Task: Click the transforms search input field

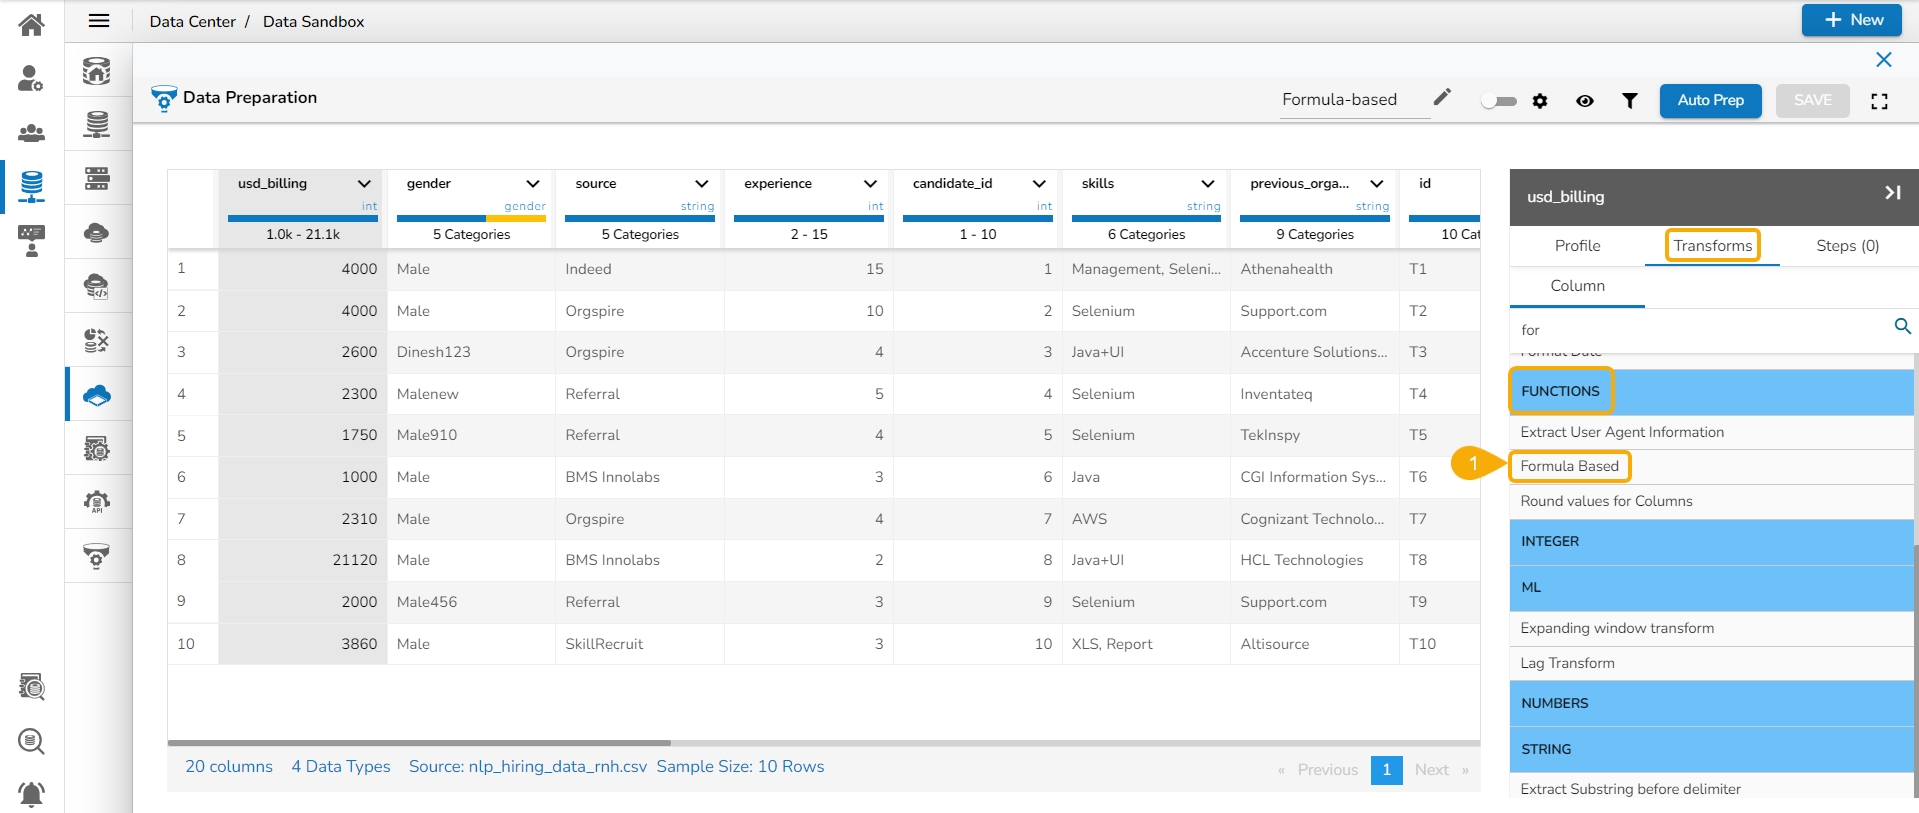Action: tap(1700, 330)
